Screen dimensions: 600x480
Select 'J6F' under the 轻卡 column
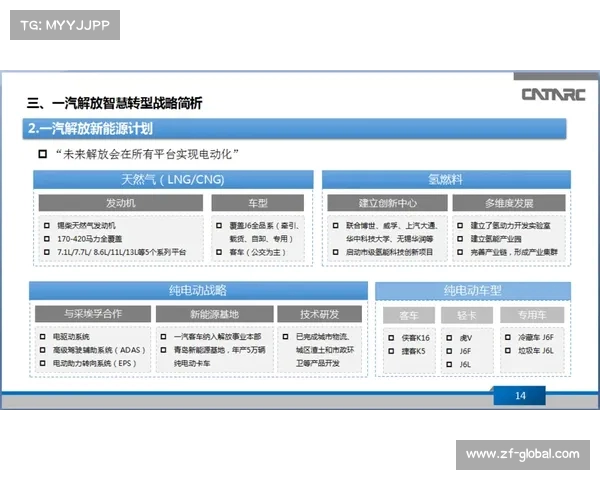tap(465, 351)
